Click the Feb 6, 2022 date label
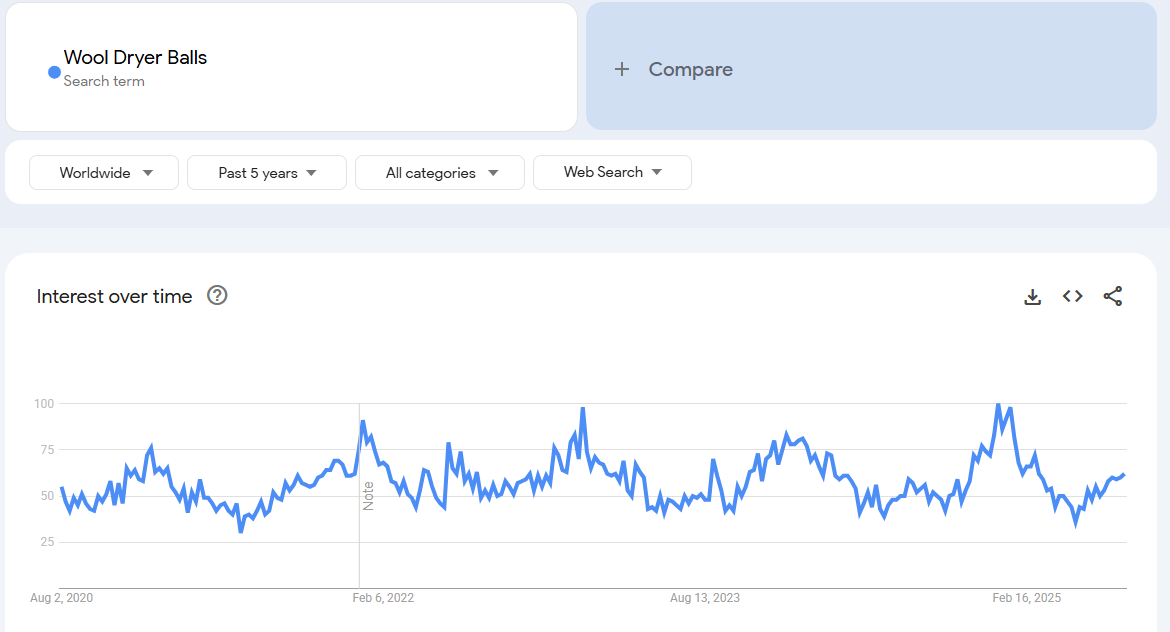Screen dimensions: 1170x632 tap(383, 598)
